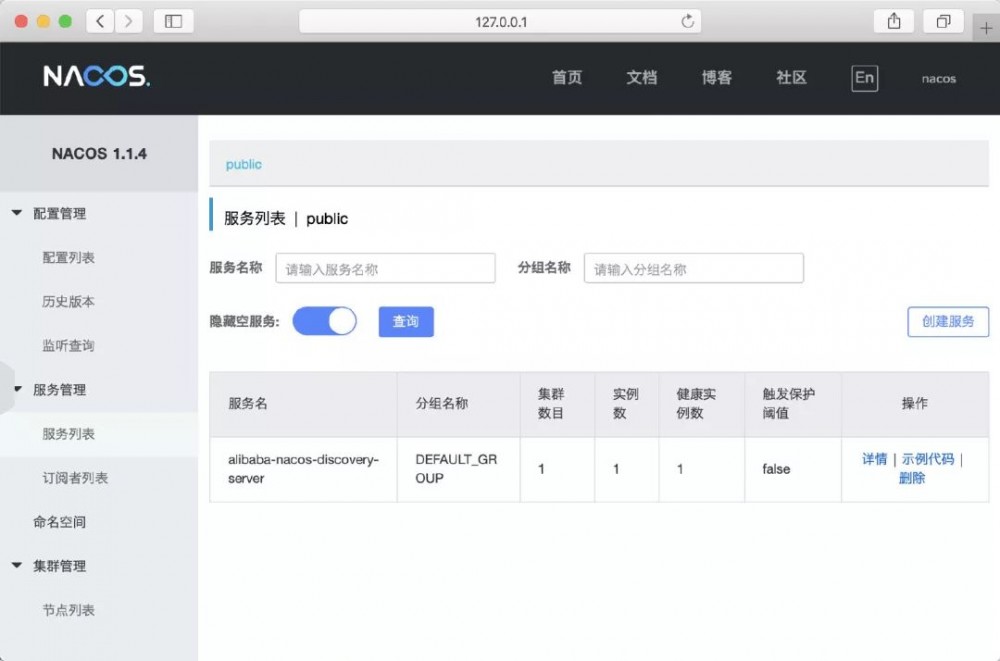Select the public namespace tab
Viewport: 1000px width, 661px height.
pyautogui.click(x=244, y=165)
